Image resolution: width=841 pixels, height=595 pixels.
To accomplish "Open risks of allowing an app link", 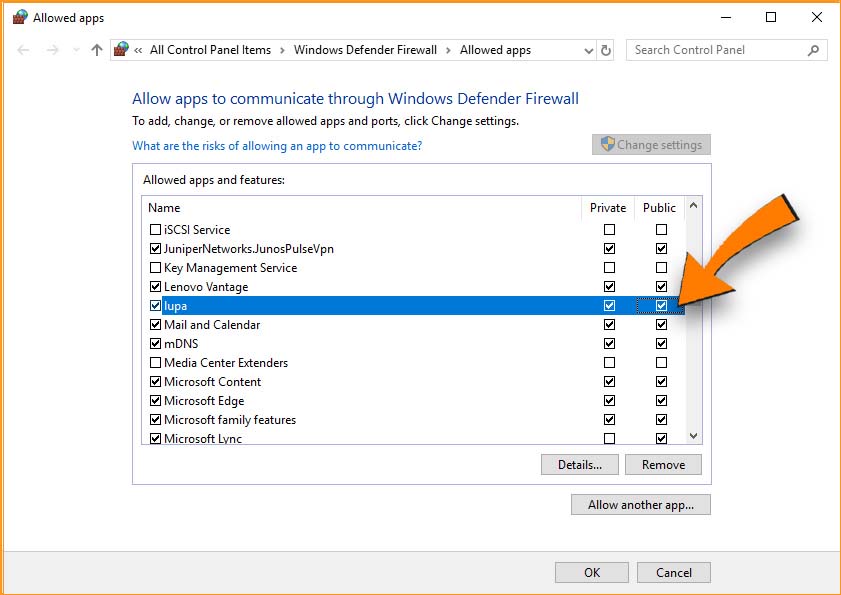I will (x=277, y=146).
